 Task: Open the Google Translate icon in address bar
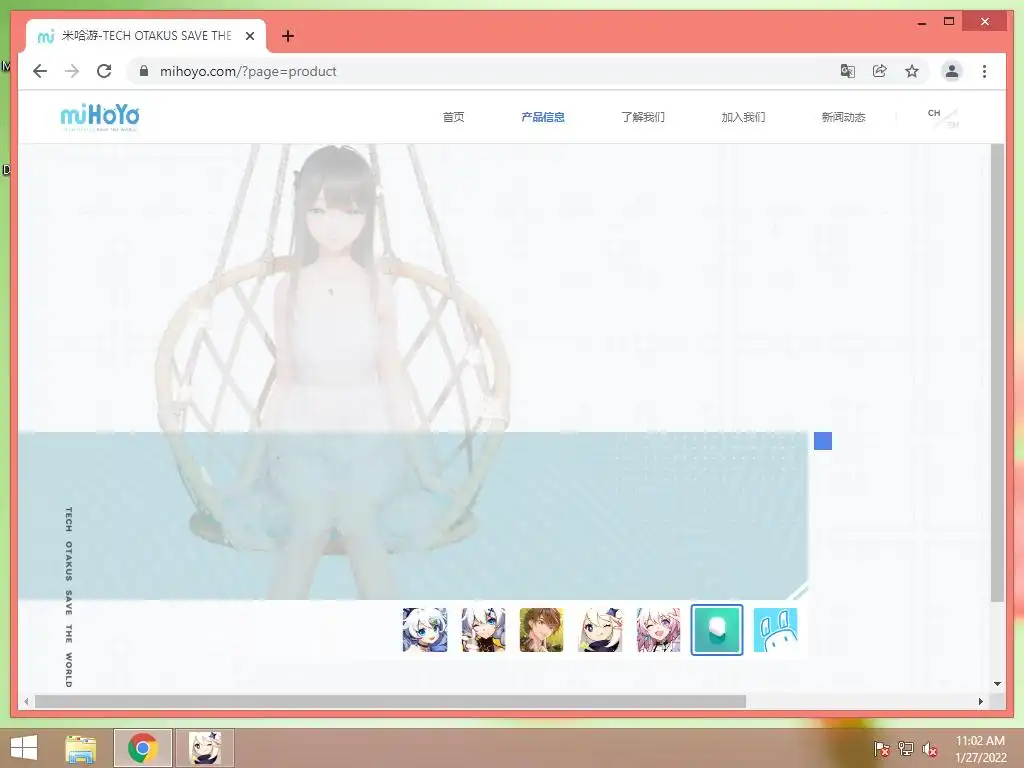click(848, 71)
